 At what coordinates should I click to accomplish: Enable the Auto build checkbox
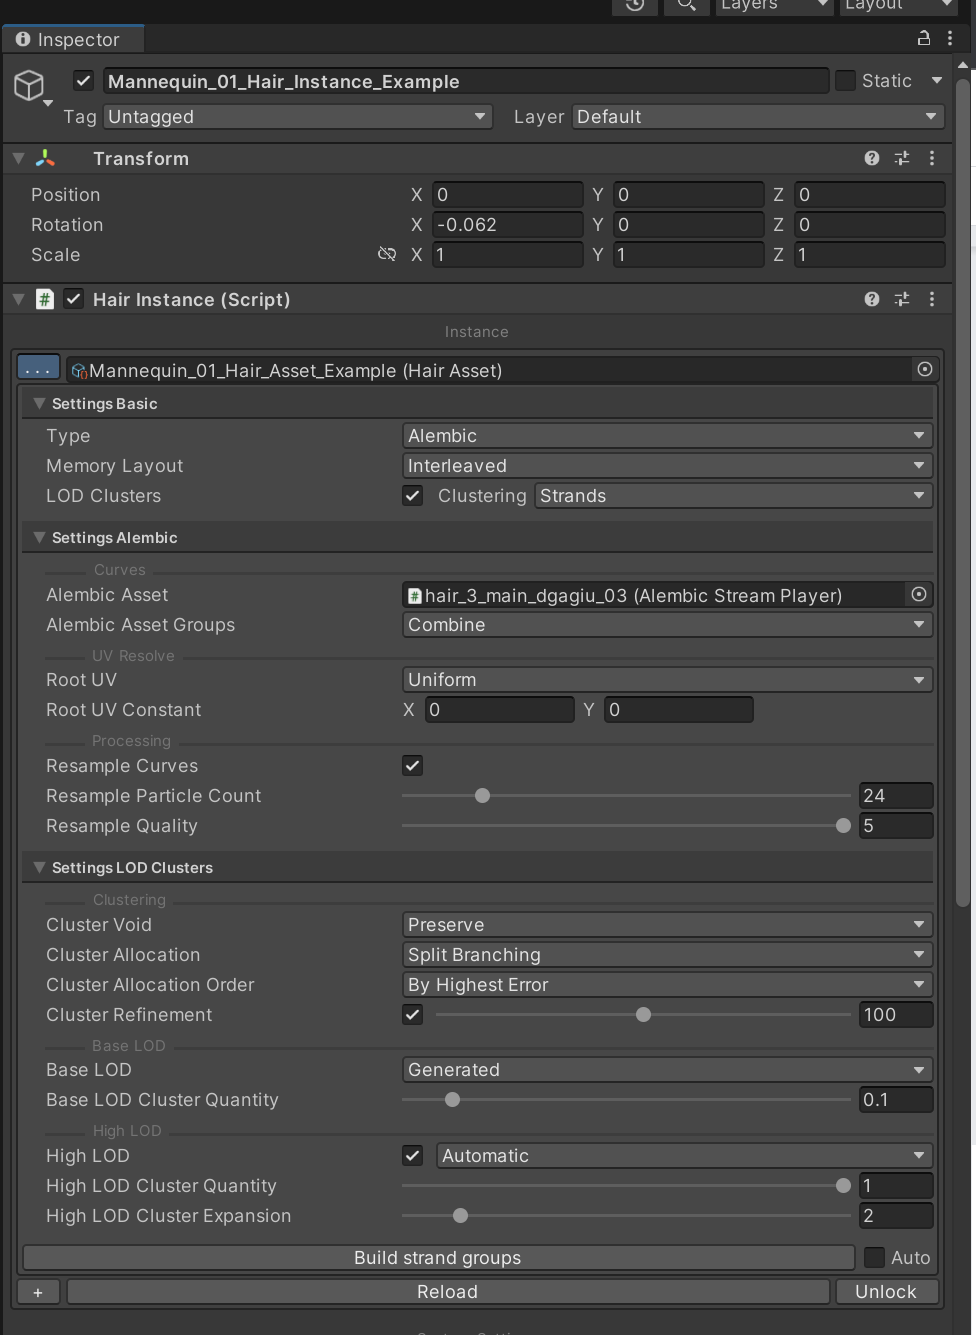(874, 1257)
